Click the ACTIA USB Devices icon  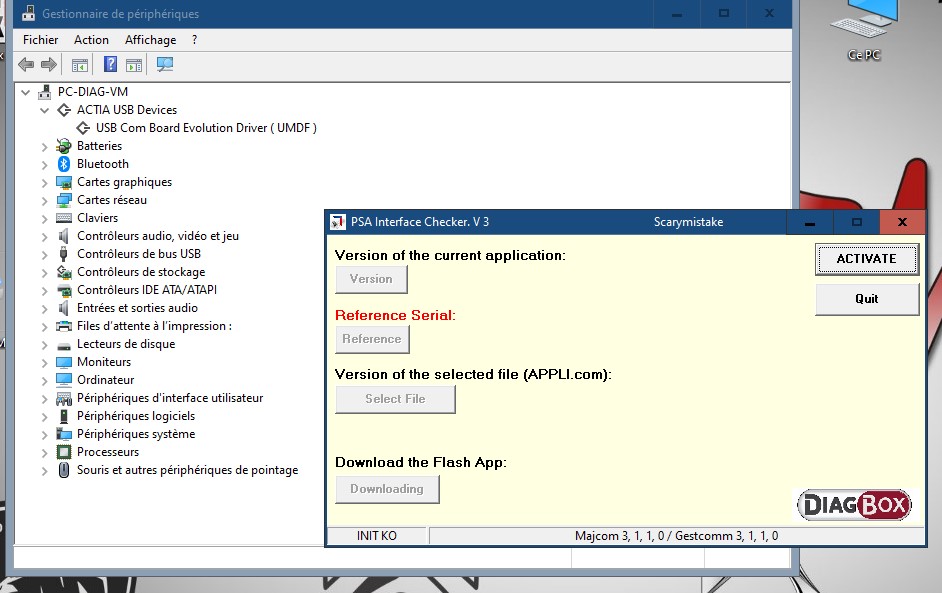(64, 110)
